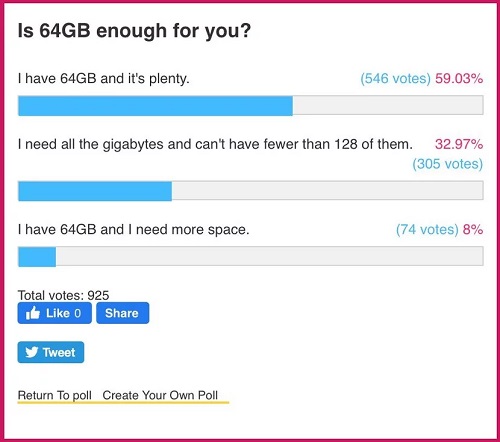Click the Total votes: 925 text
This screenshot has height=442, width=500.
pyautogui.click(x=63, y=295)
